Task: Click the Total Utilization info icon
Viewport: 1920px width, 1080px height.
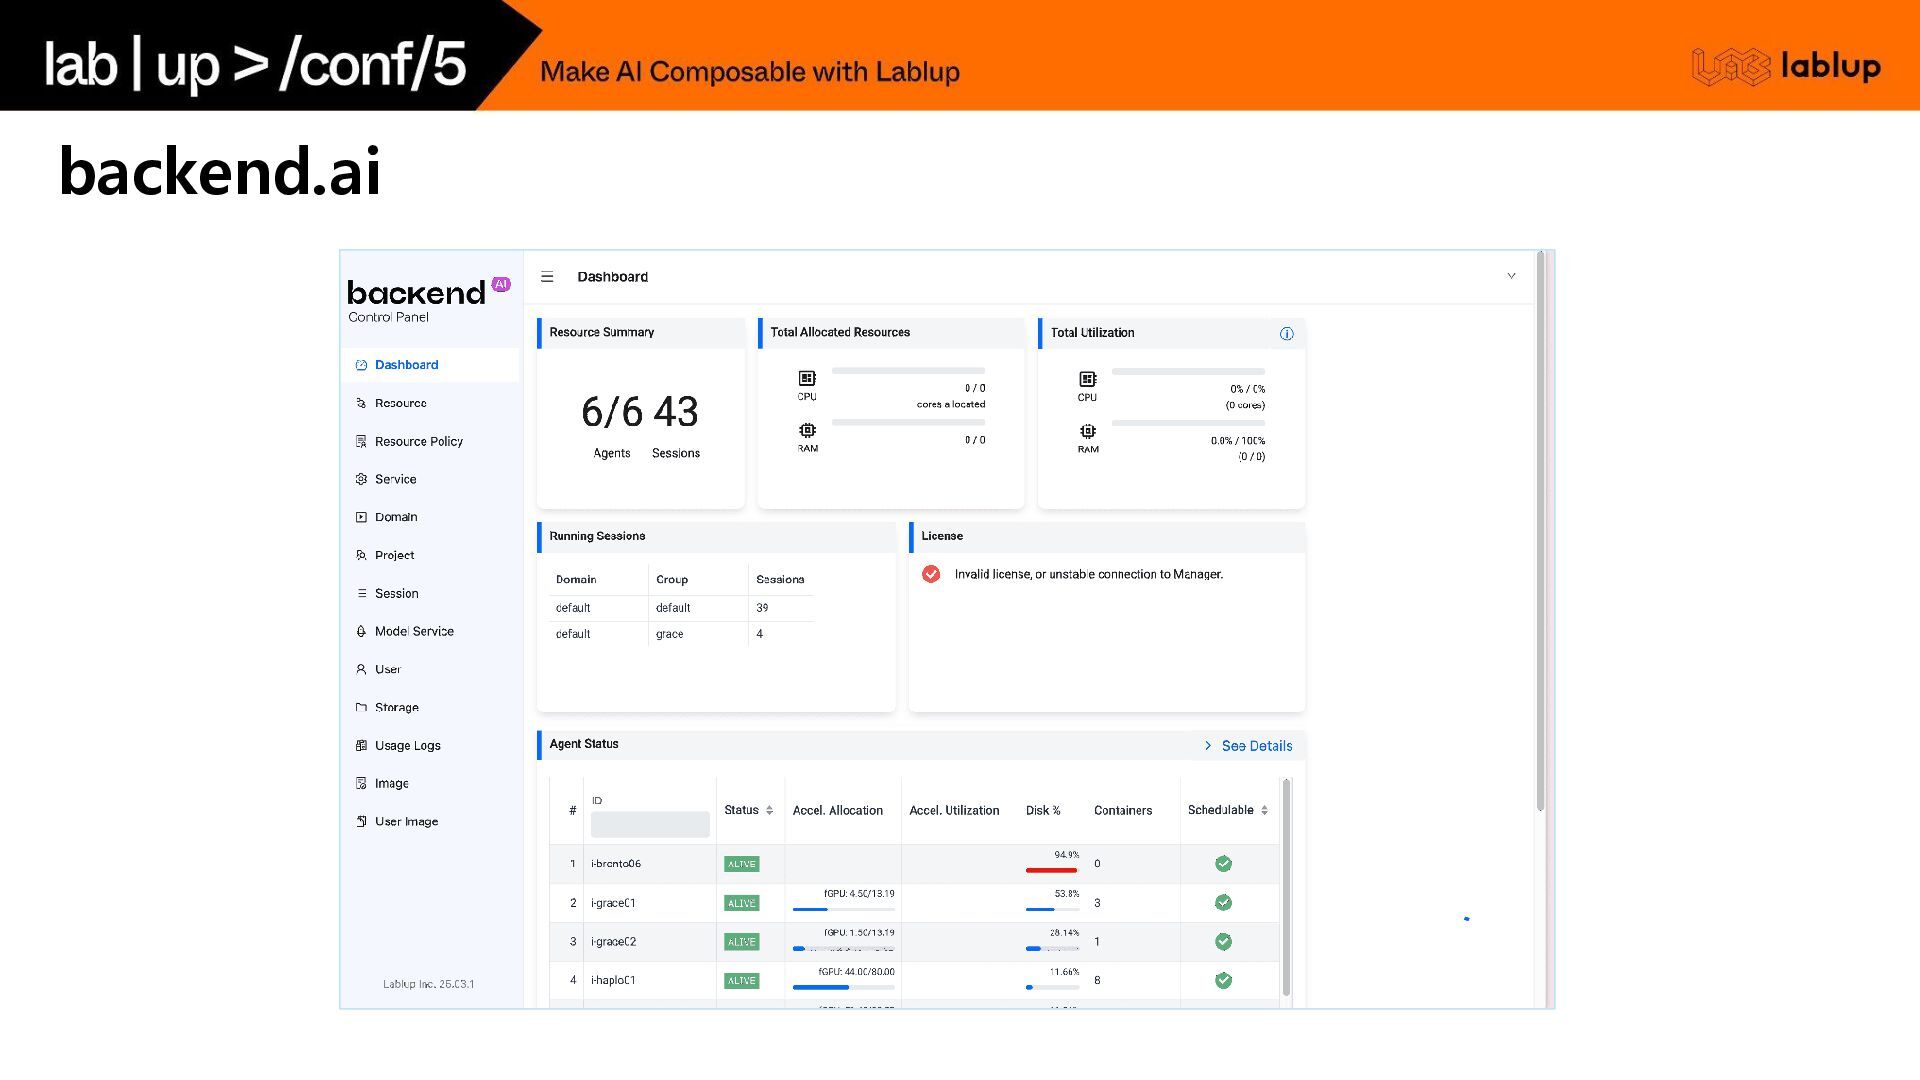Action: [x=1287, y=334]
